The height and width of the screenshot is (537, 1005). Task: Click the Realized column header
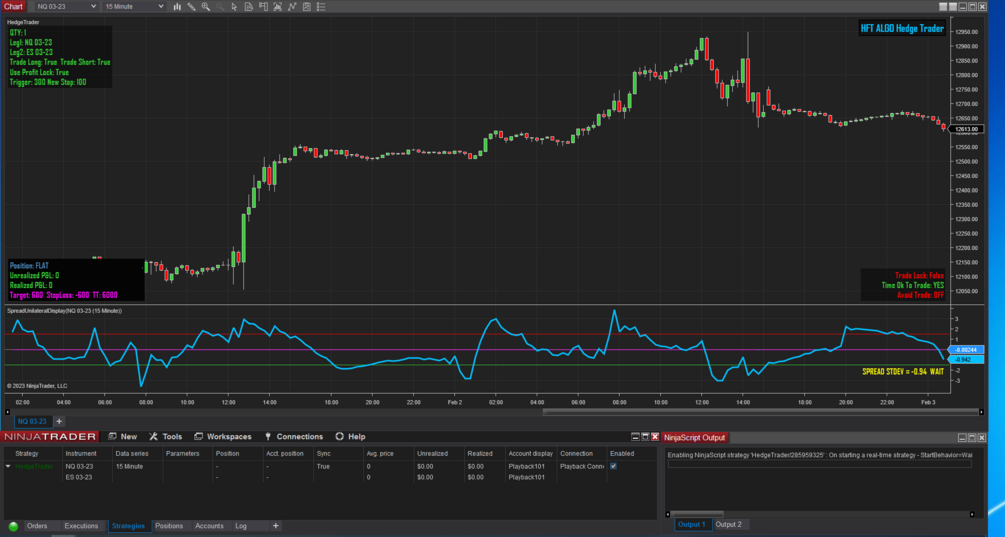click(x=480, y=453)
